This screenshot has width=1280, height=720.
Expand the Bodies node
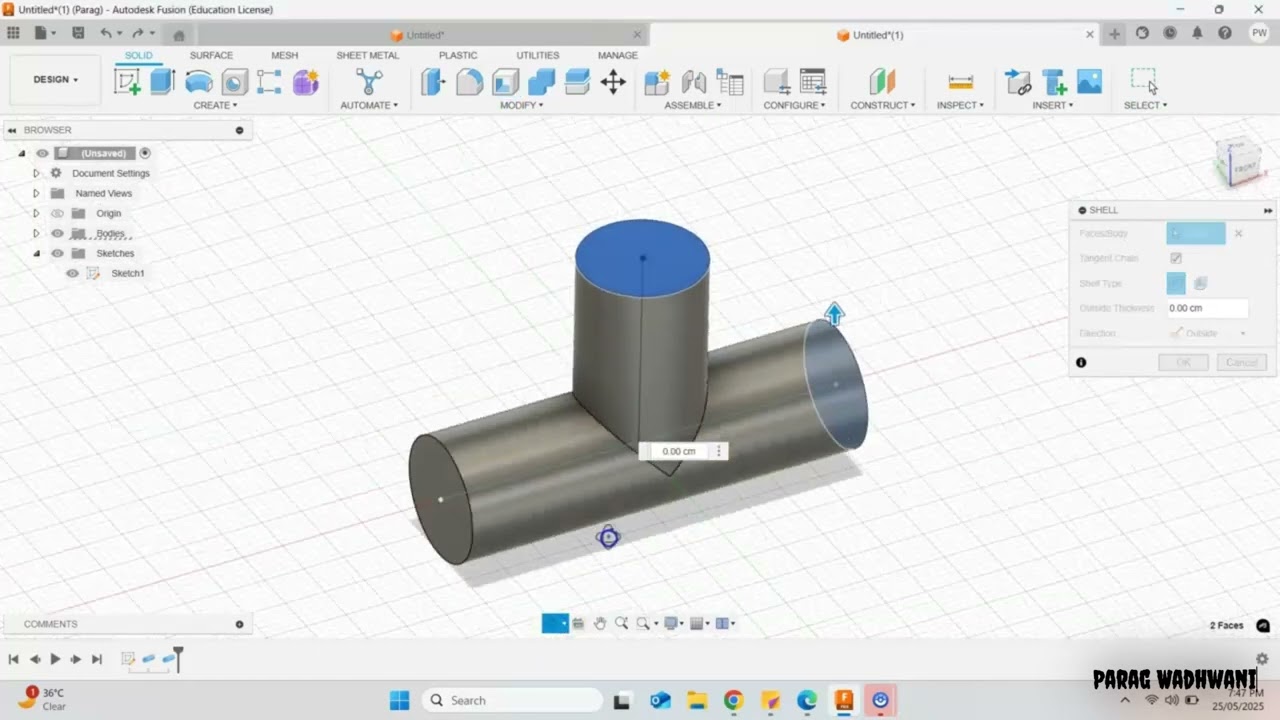coord(36,233)
